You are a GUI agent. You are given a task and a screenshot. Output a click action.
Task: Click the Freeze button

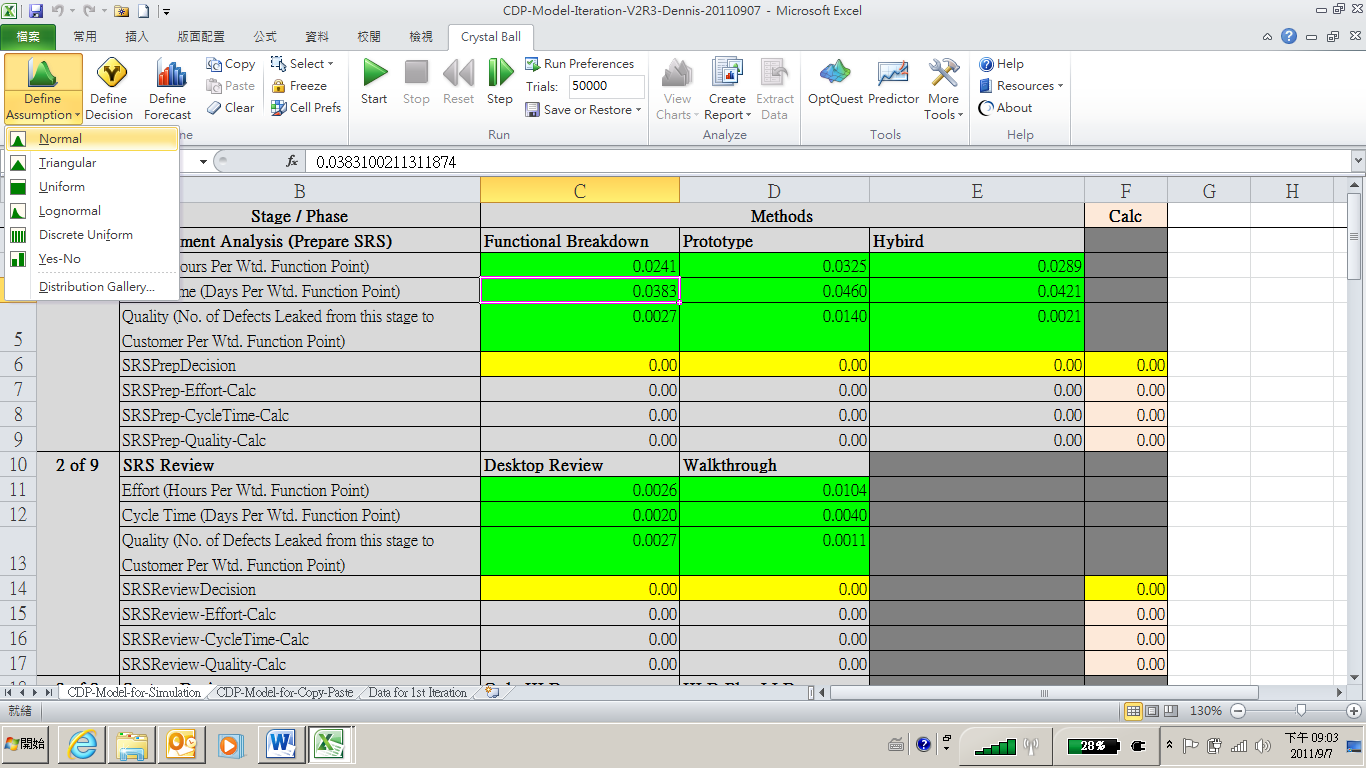click(299, 86)
